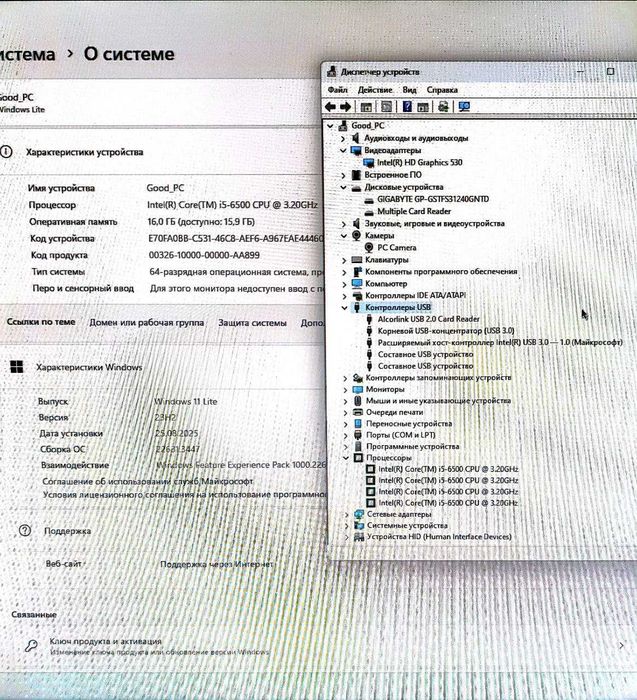Click the Очереди печати printer icon
Screen dimensions: 637x700
click(x=358, y=412)
